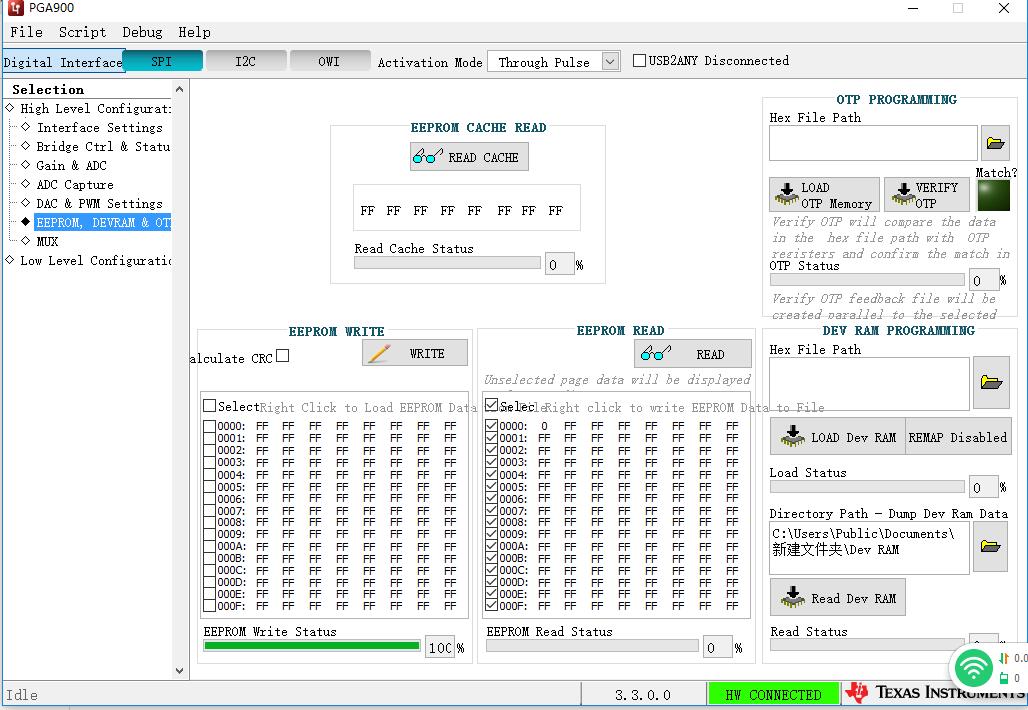Click Read Cache Status progress bar

pos(447,263)
